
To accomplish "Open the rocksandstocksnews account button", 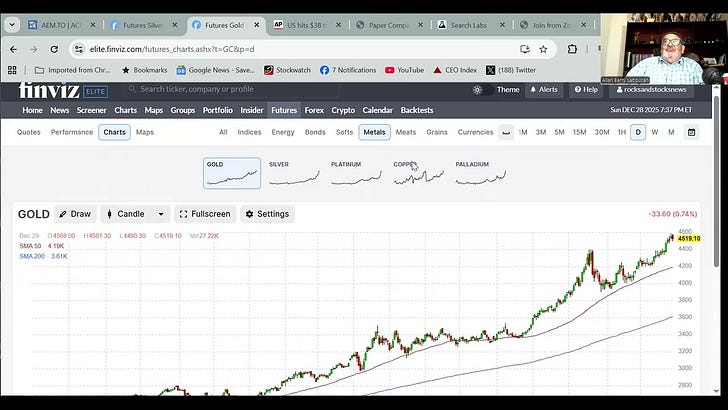I will click(651, 90).
